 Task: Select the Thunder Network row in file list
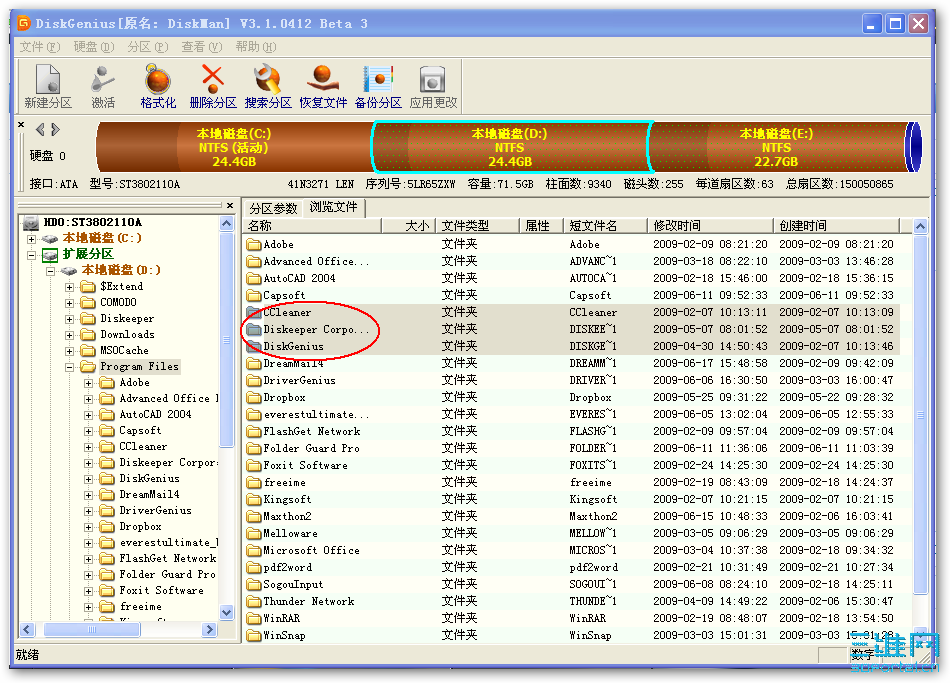pyautogui.click(x=573, y=601)
